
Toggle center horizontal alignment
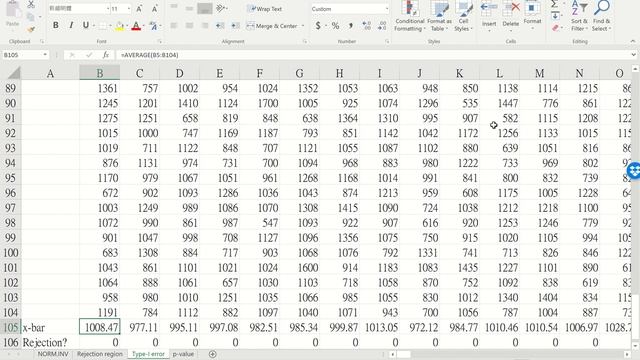coord(189,26)
